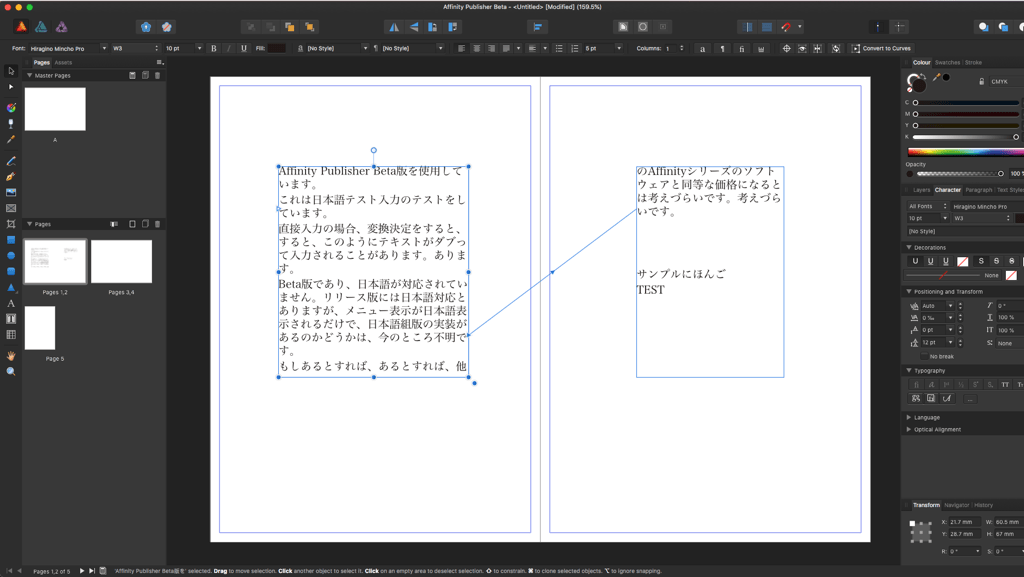Select the Zoom magnifier tool

coord(10,371)
